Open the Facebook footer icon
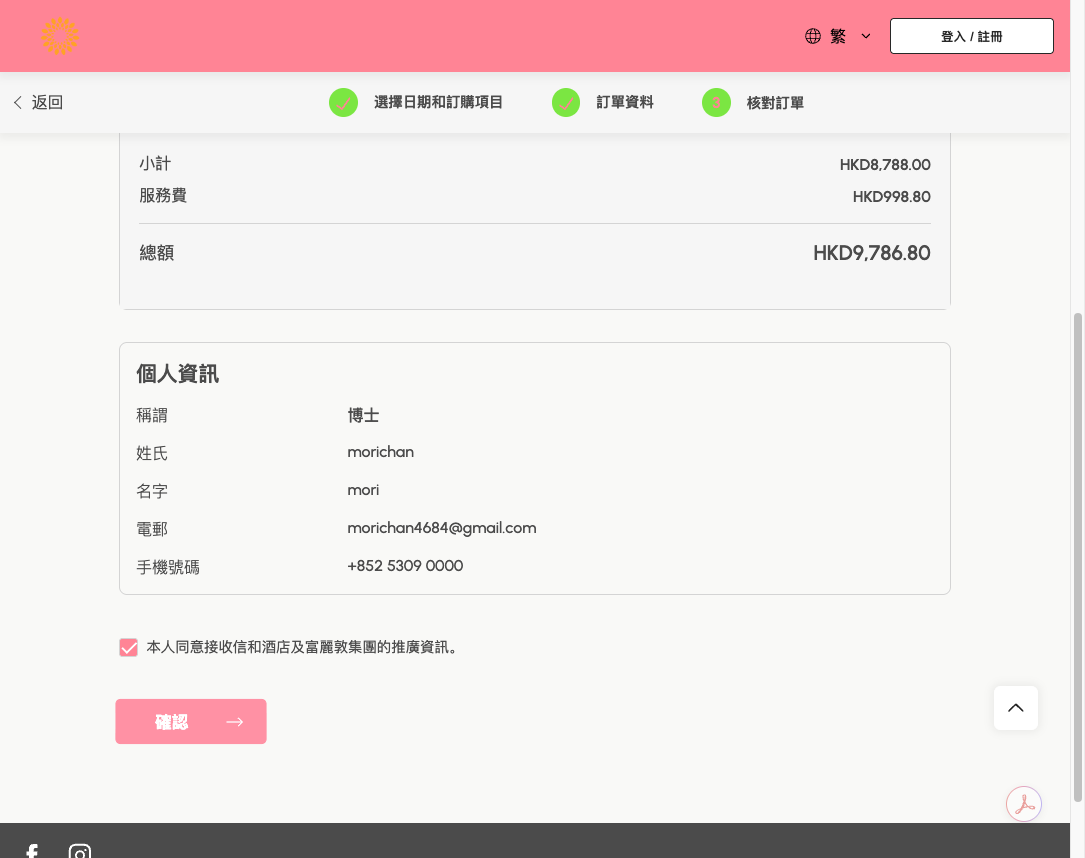The image size is (1085, 858). (32, 852)
